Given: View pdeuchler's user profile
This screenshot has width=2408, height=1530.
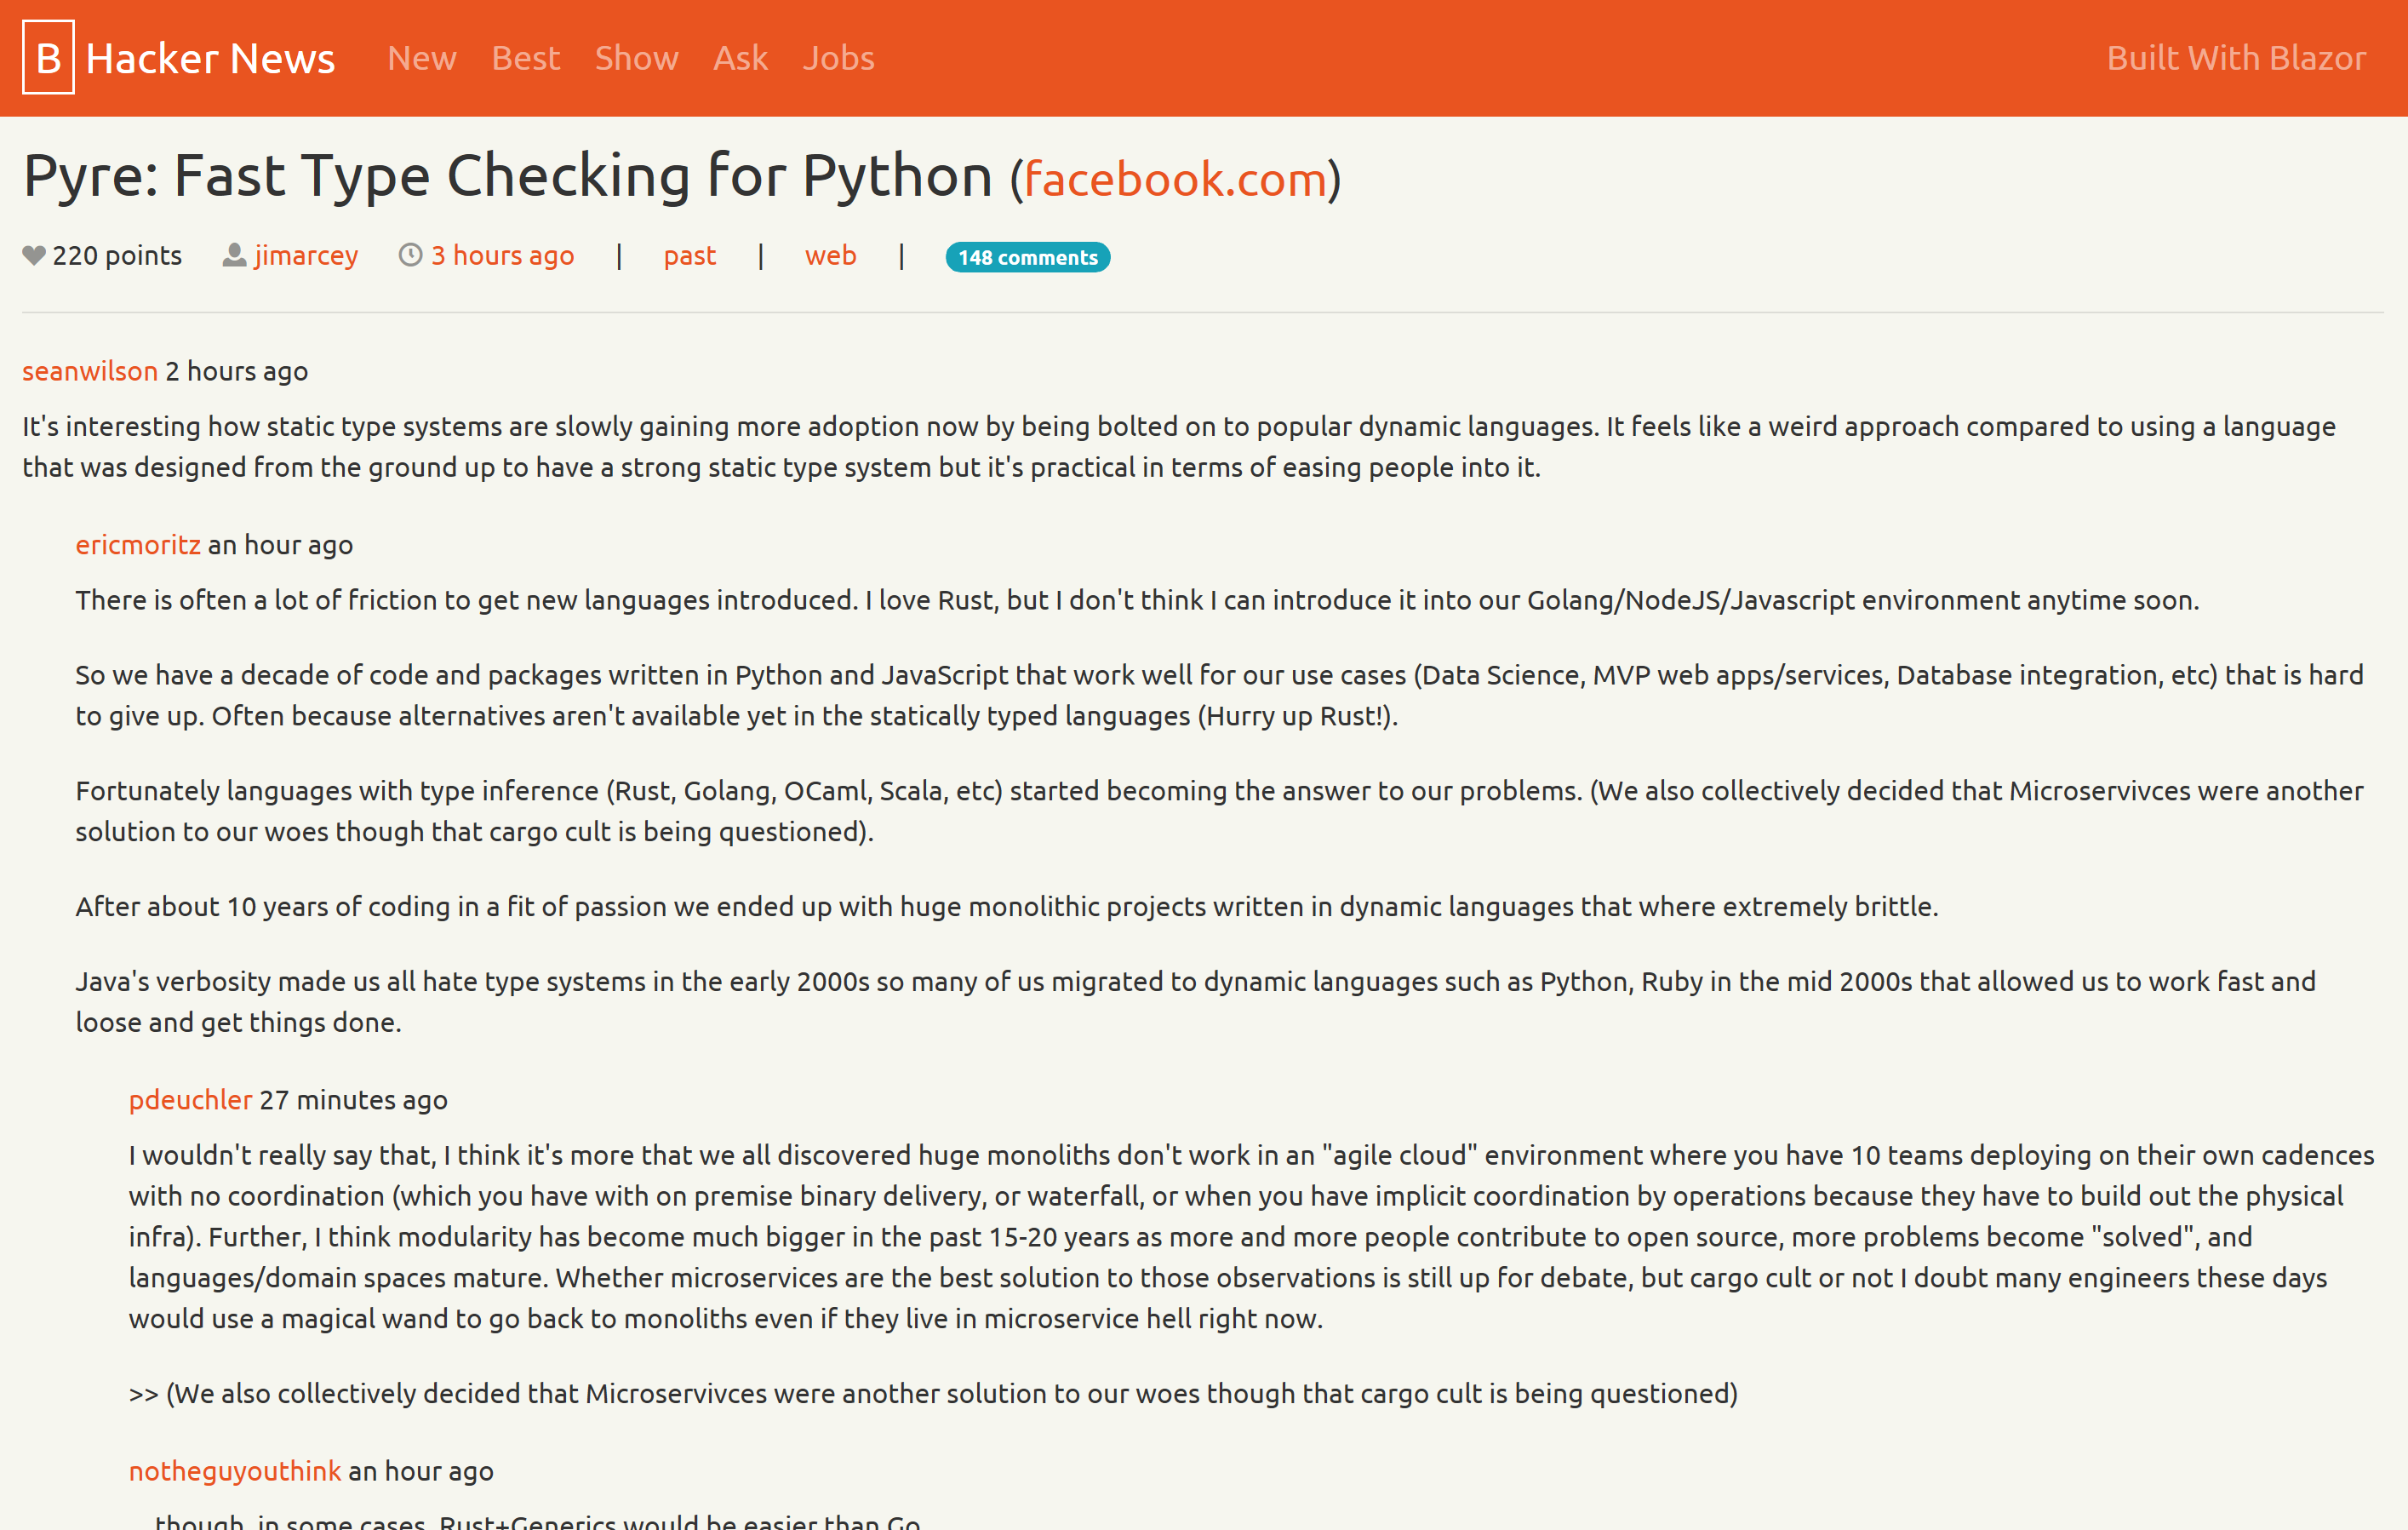Looking at the screenshot, I should coord(190,1100).
